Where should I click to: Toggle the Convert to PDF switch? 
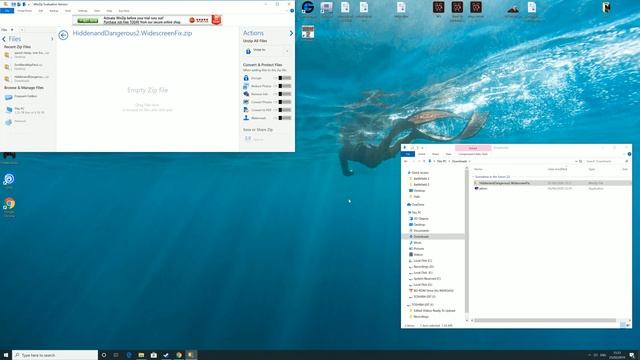285,110
